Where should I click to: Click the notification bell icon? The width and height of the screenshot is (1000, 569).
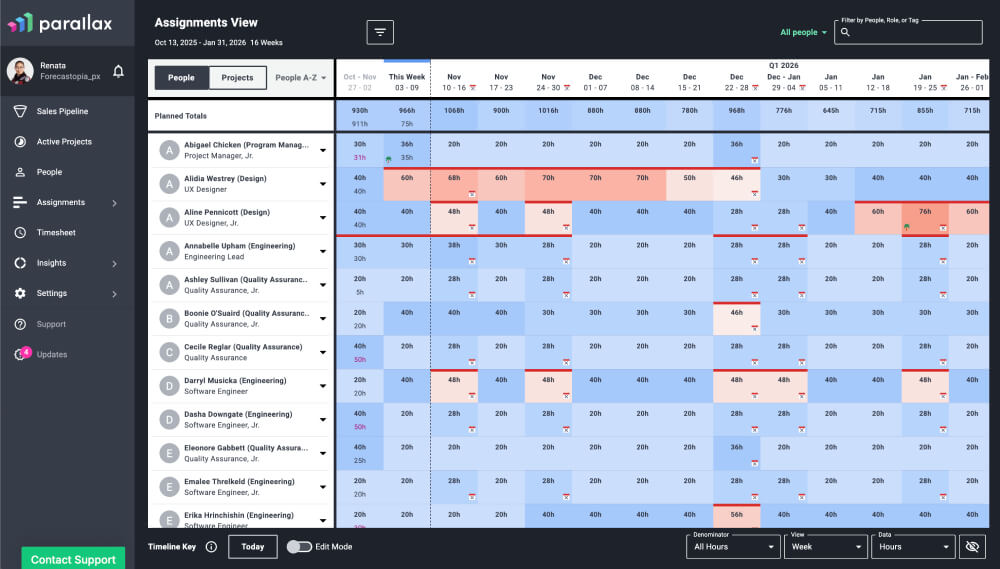(118, 71)
